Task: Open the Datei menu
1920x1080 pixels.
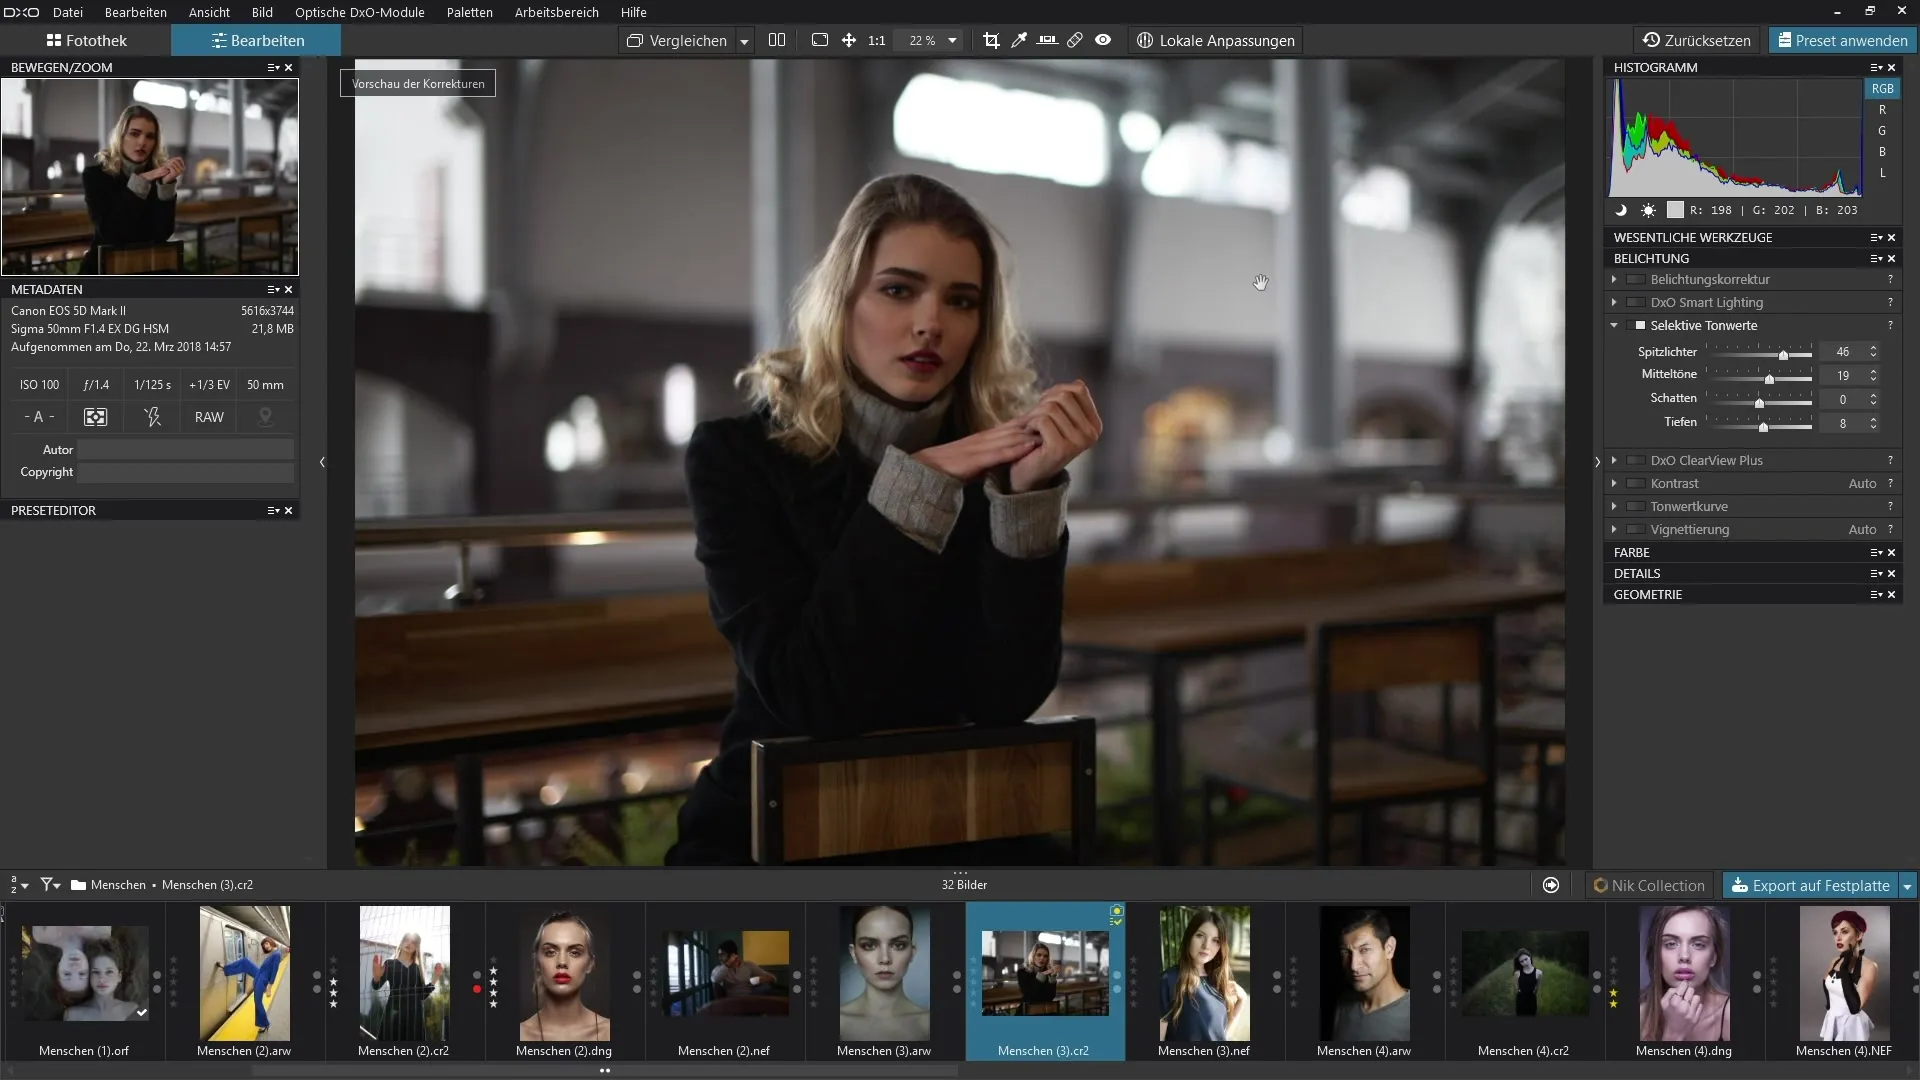Action: (68, 12)
